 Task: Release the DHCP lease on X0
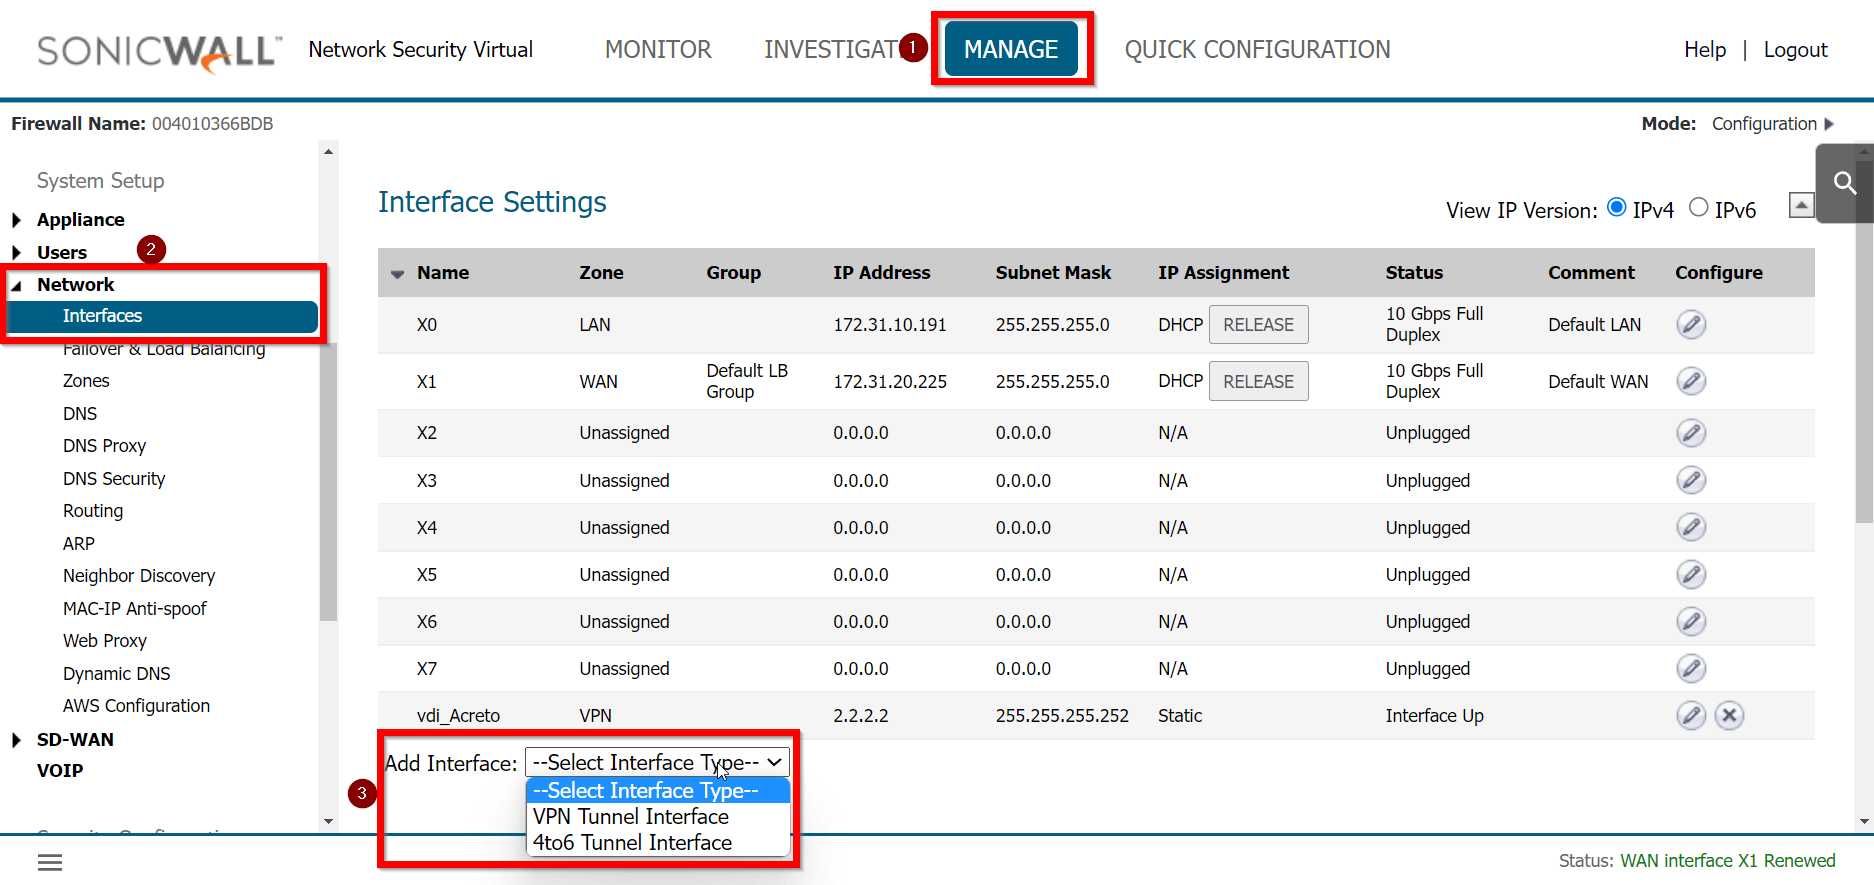(1258, 325)
